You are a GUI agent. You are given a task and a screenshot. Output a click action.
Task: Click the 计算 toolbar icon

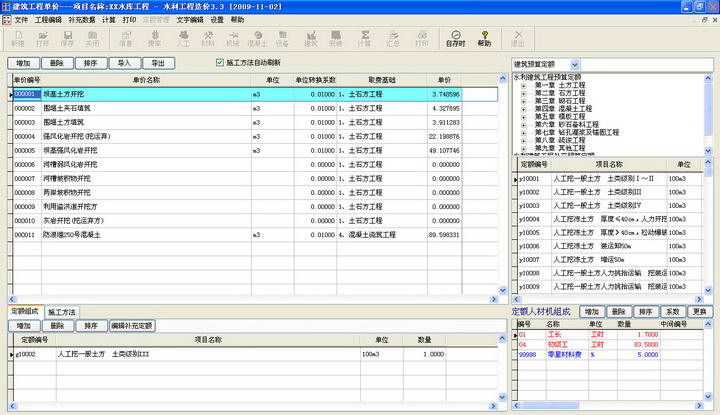pyautogui.click(x=364, y=40)
